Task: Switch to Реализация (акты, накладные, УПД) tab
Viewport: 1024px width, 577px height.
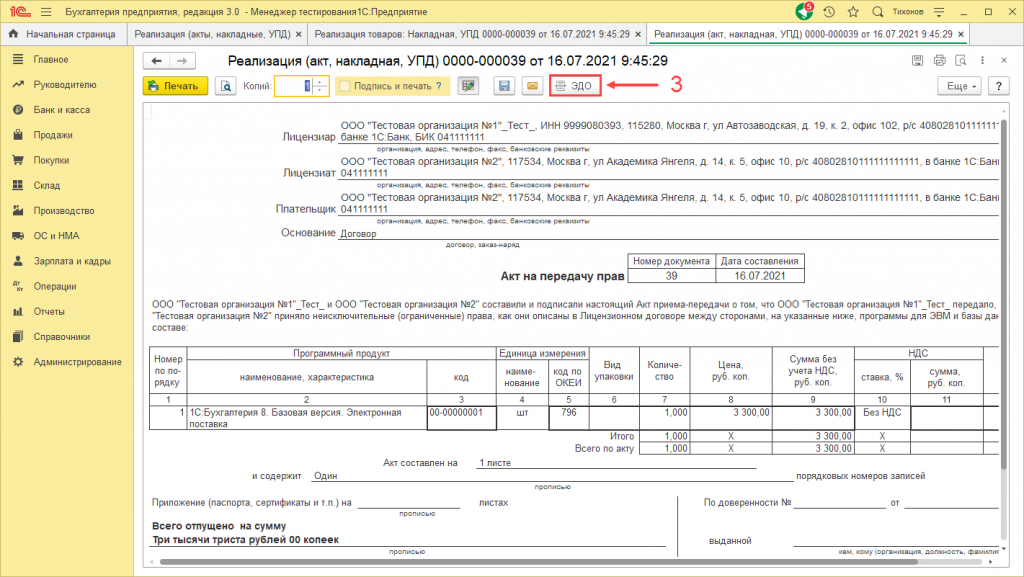Action: coord(212,34)
